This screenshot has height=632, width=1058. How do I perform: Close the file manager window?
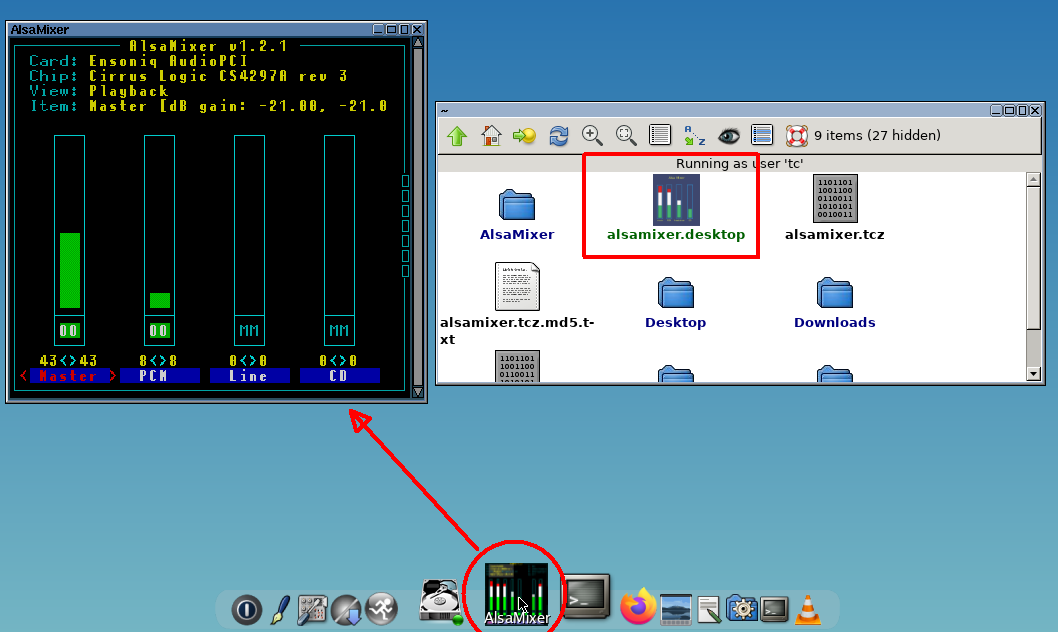[1035, 110]
